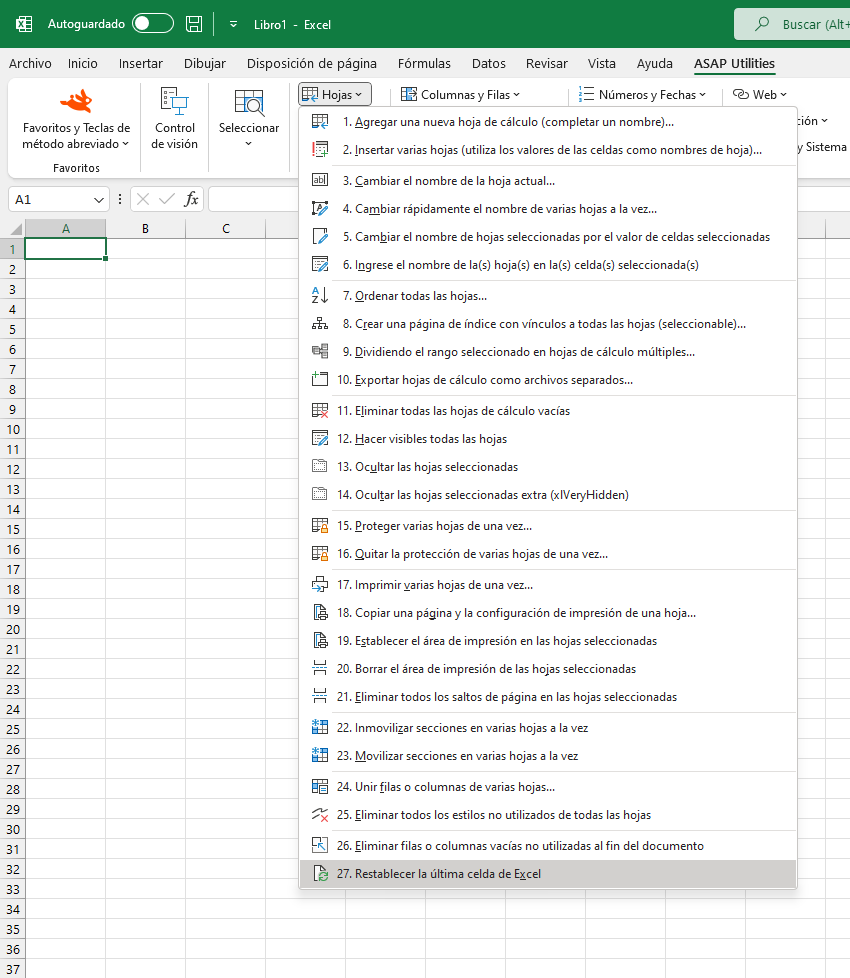
Task: Click the index page hierarchy icon for item 8
Action: coord(320,324)
